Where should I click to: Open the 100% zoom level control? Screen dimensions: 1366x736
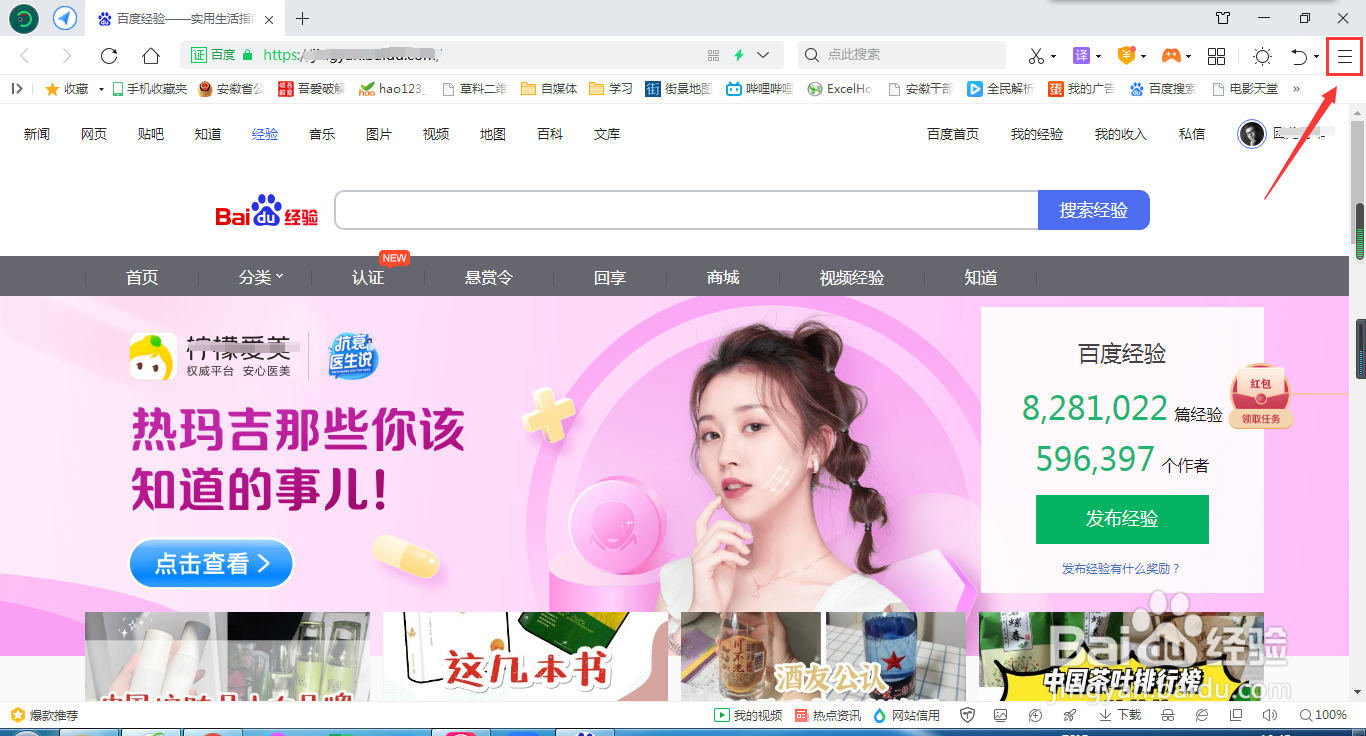point(1323,715)
